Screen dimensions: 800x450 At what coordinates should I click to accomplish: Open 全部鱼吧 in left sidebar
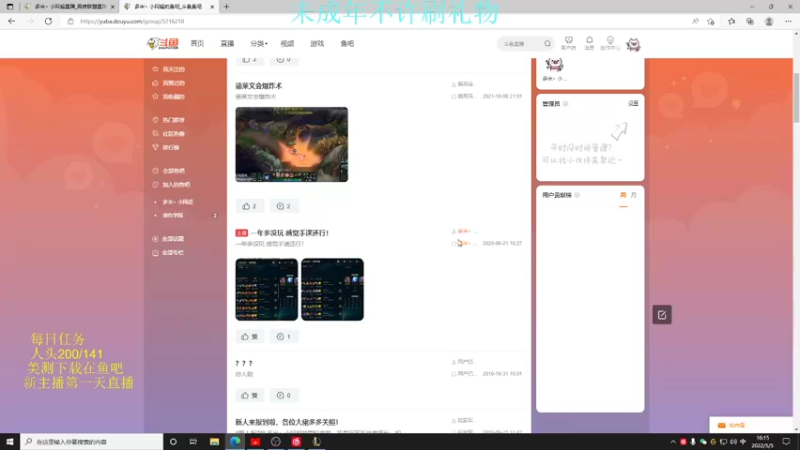click(x=169, y=171)
